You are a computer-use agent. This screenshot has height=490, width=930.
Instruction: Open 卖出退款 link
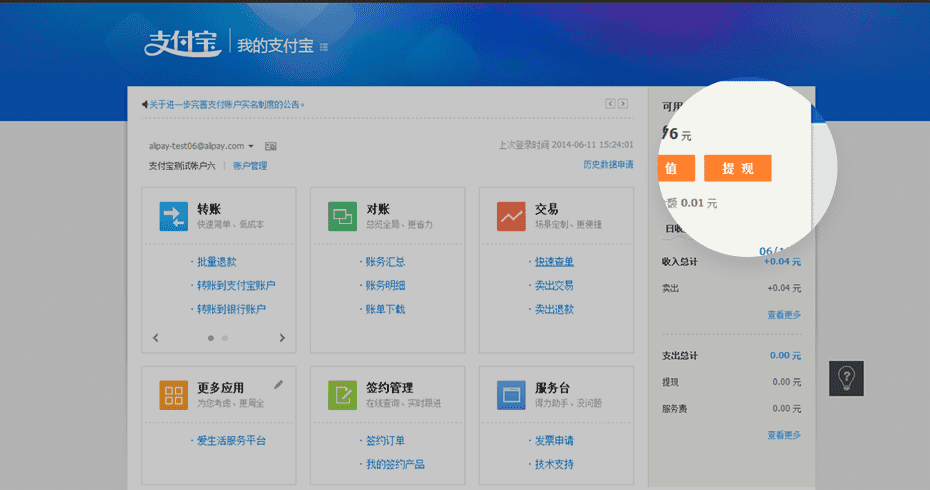tap(554, 309)
